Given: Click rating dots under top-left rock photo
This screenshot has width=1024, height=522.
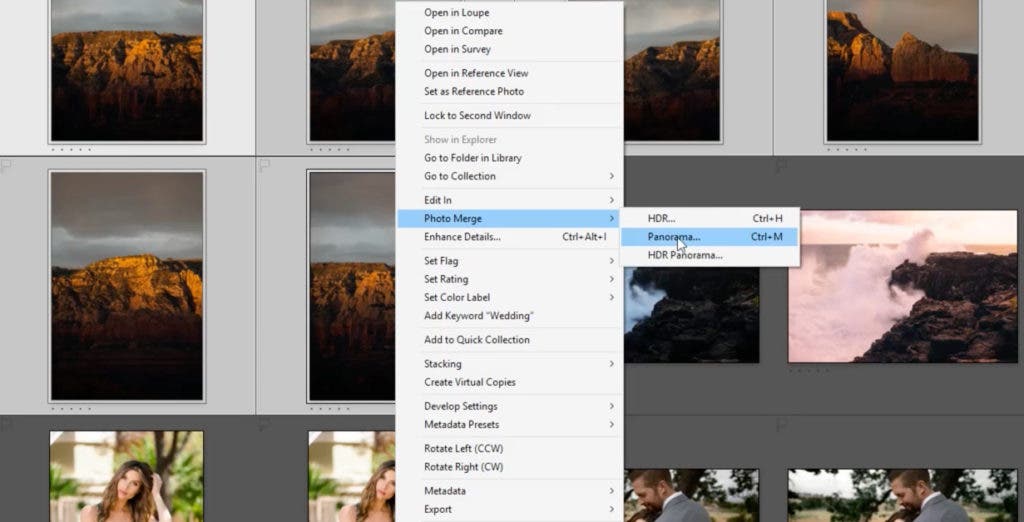Looking at the screenshot, I should point(70,150).
